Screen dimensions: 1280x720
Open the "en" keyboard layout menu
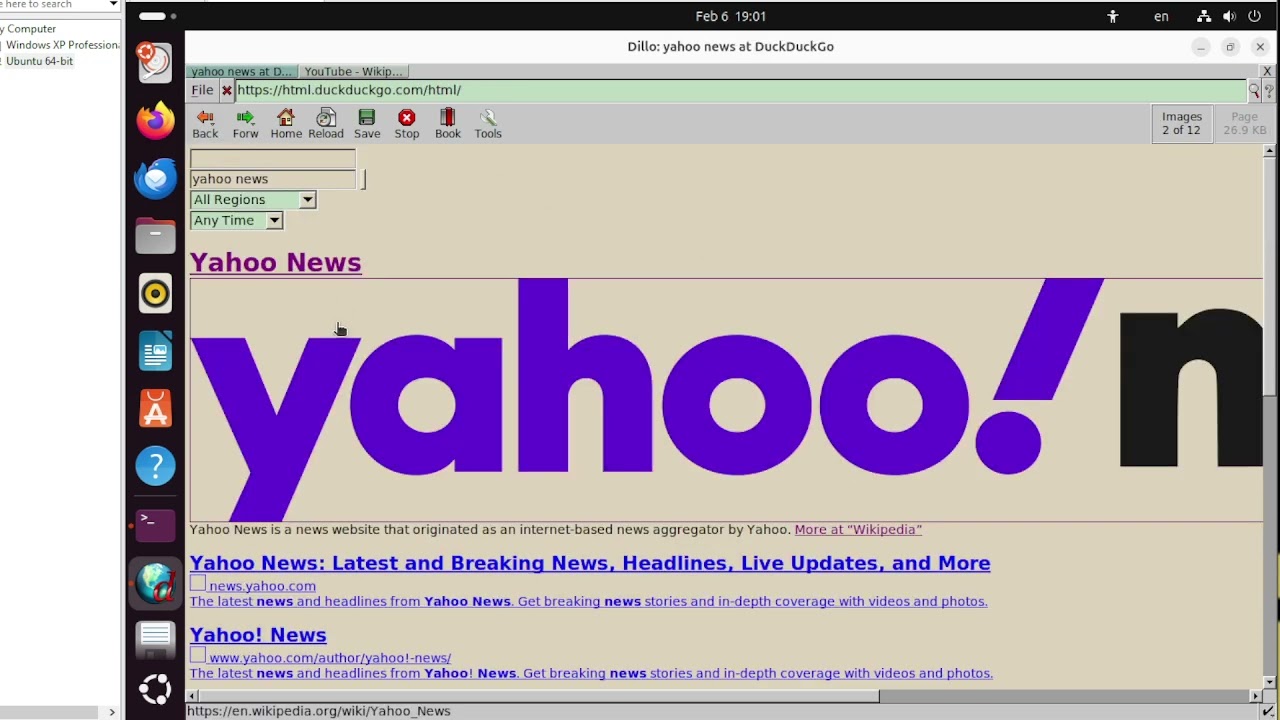click(x=1161, y=16)
